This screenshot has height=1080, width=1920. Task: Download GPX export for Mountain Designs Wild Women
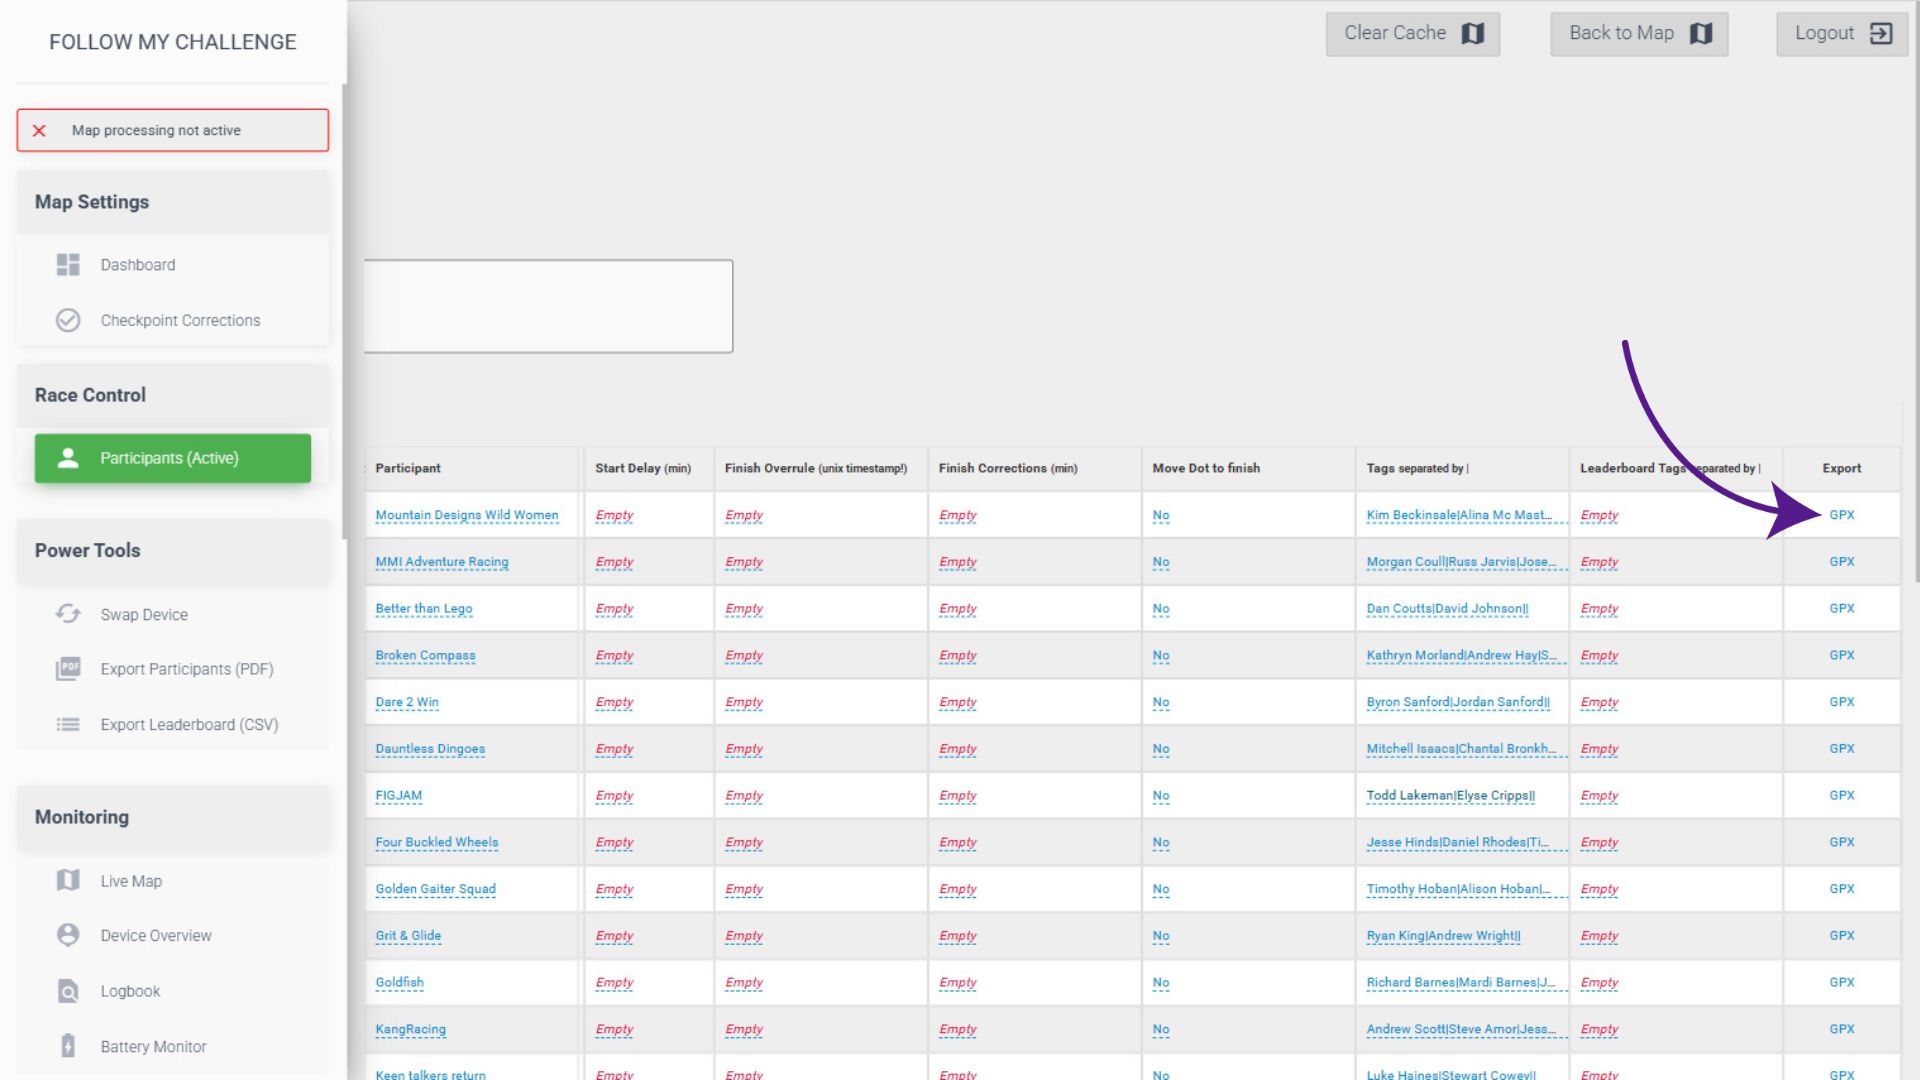1841,515
